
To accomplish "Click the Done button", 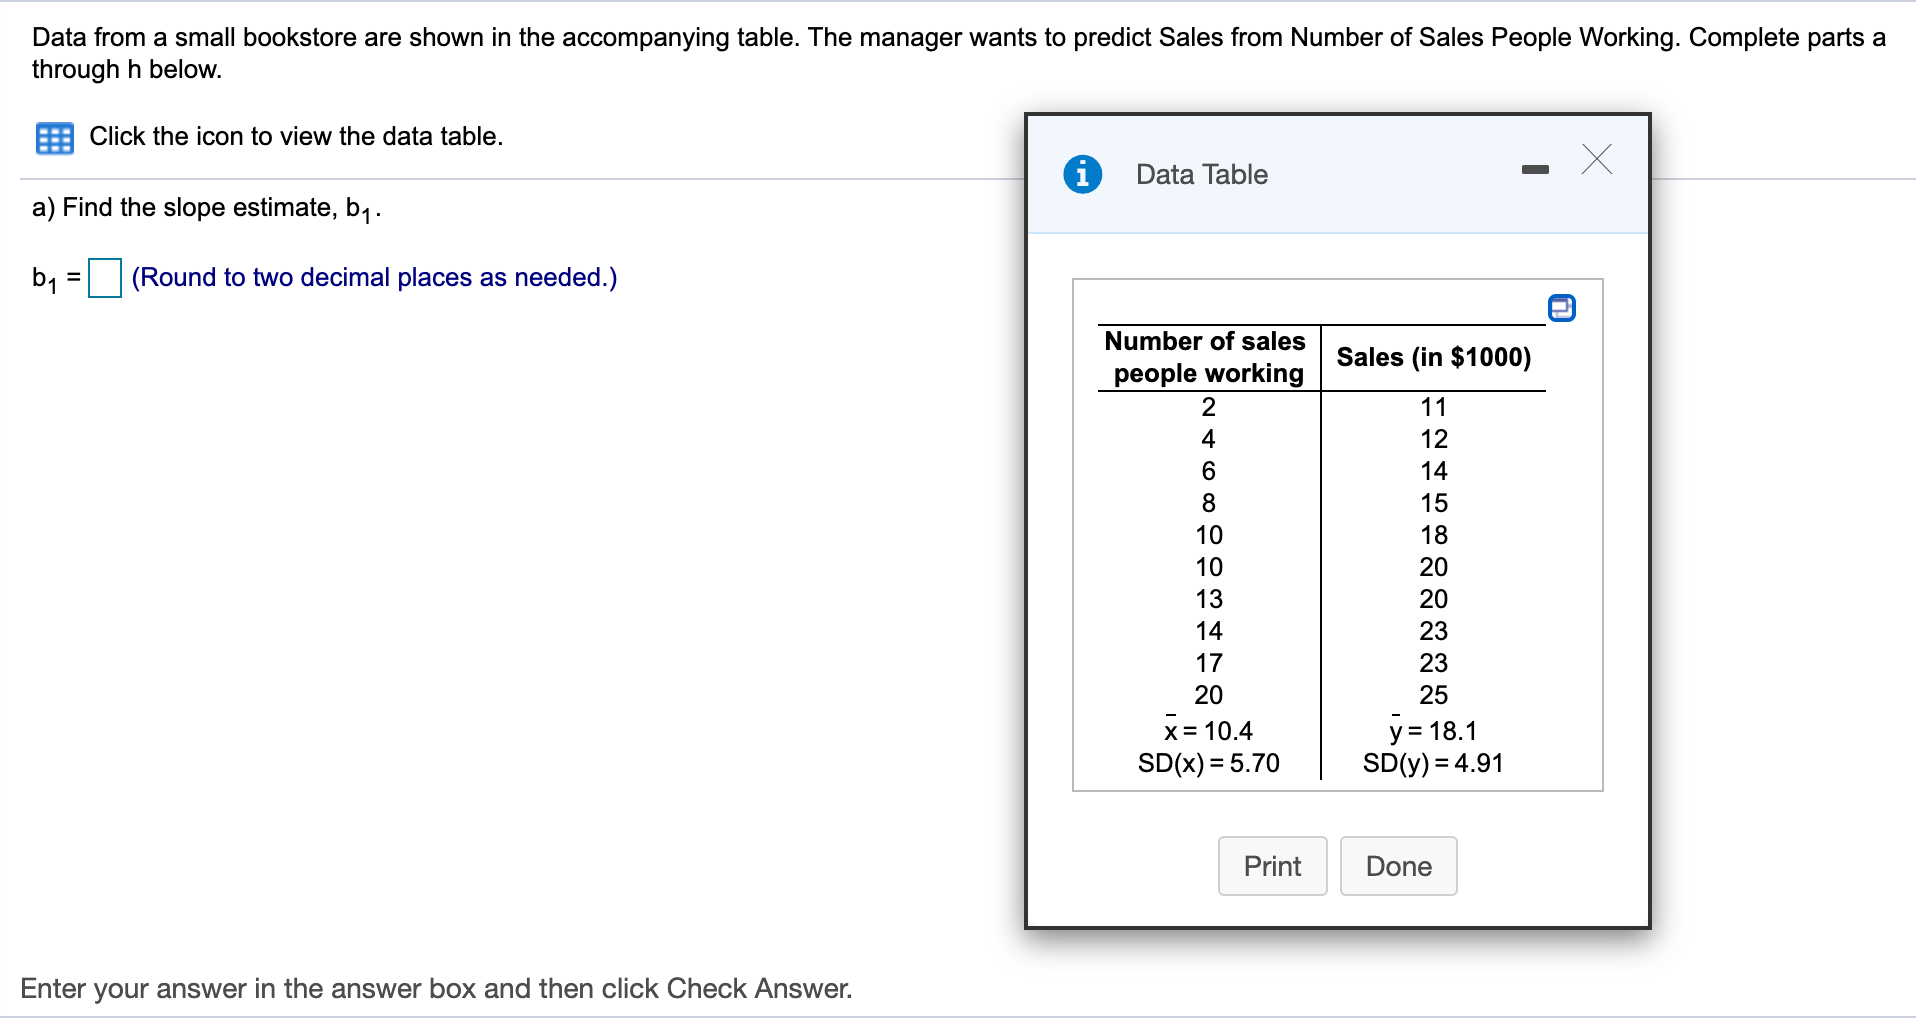I will pos(1398,866).
